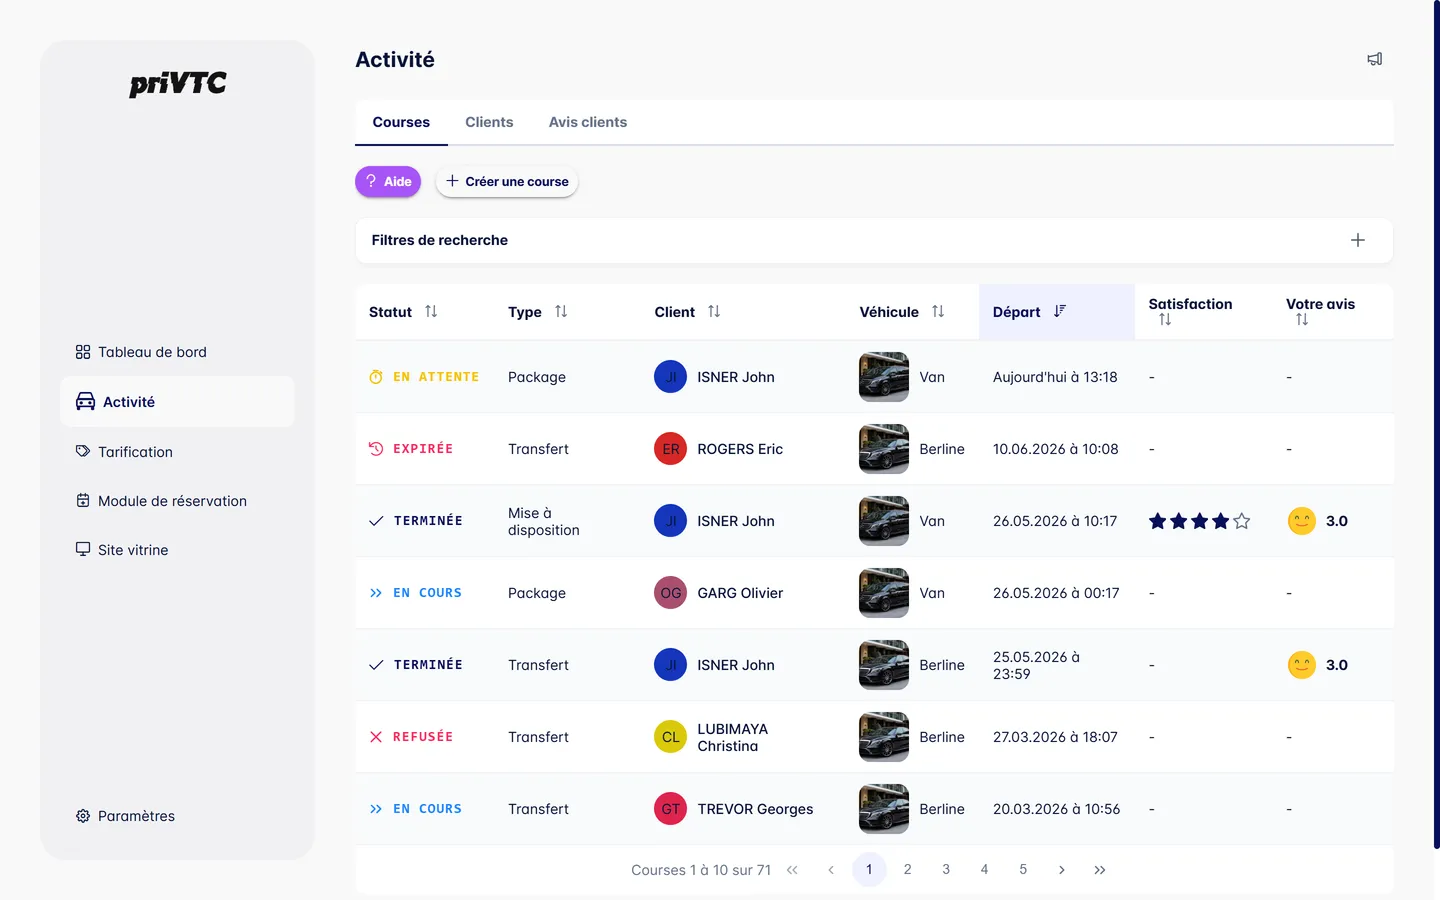Click 'Filtres de recherche' label
The width and height of the screenshot is (1440, 900).
pyautogui.click(x=440, y=240)
